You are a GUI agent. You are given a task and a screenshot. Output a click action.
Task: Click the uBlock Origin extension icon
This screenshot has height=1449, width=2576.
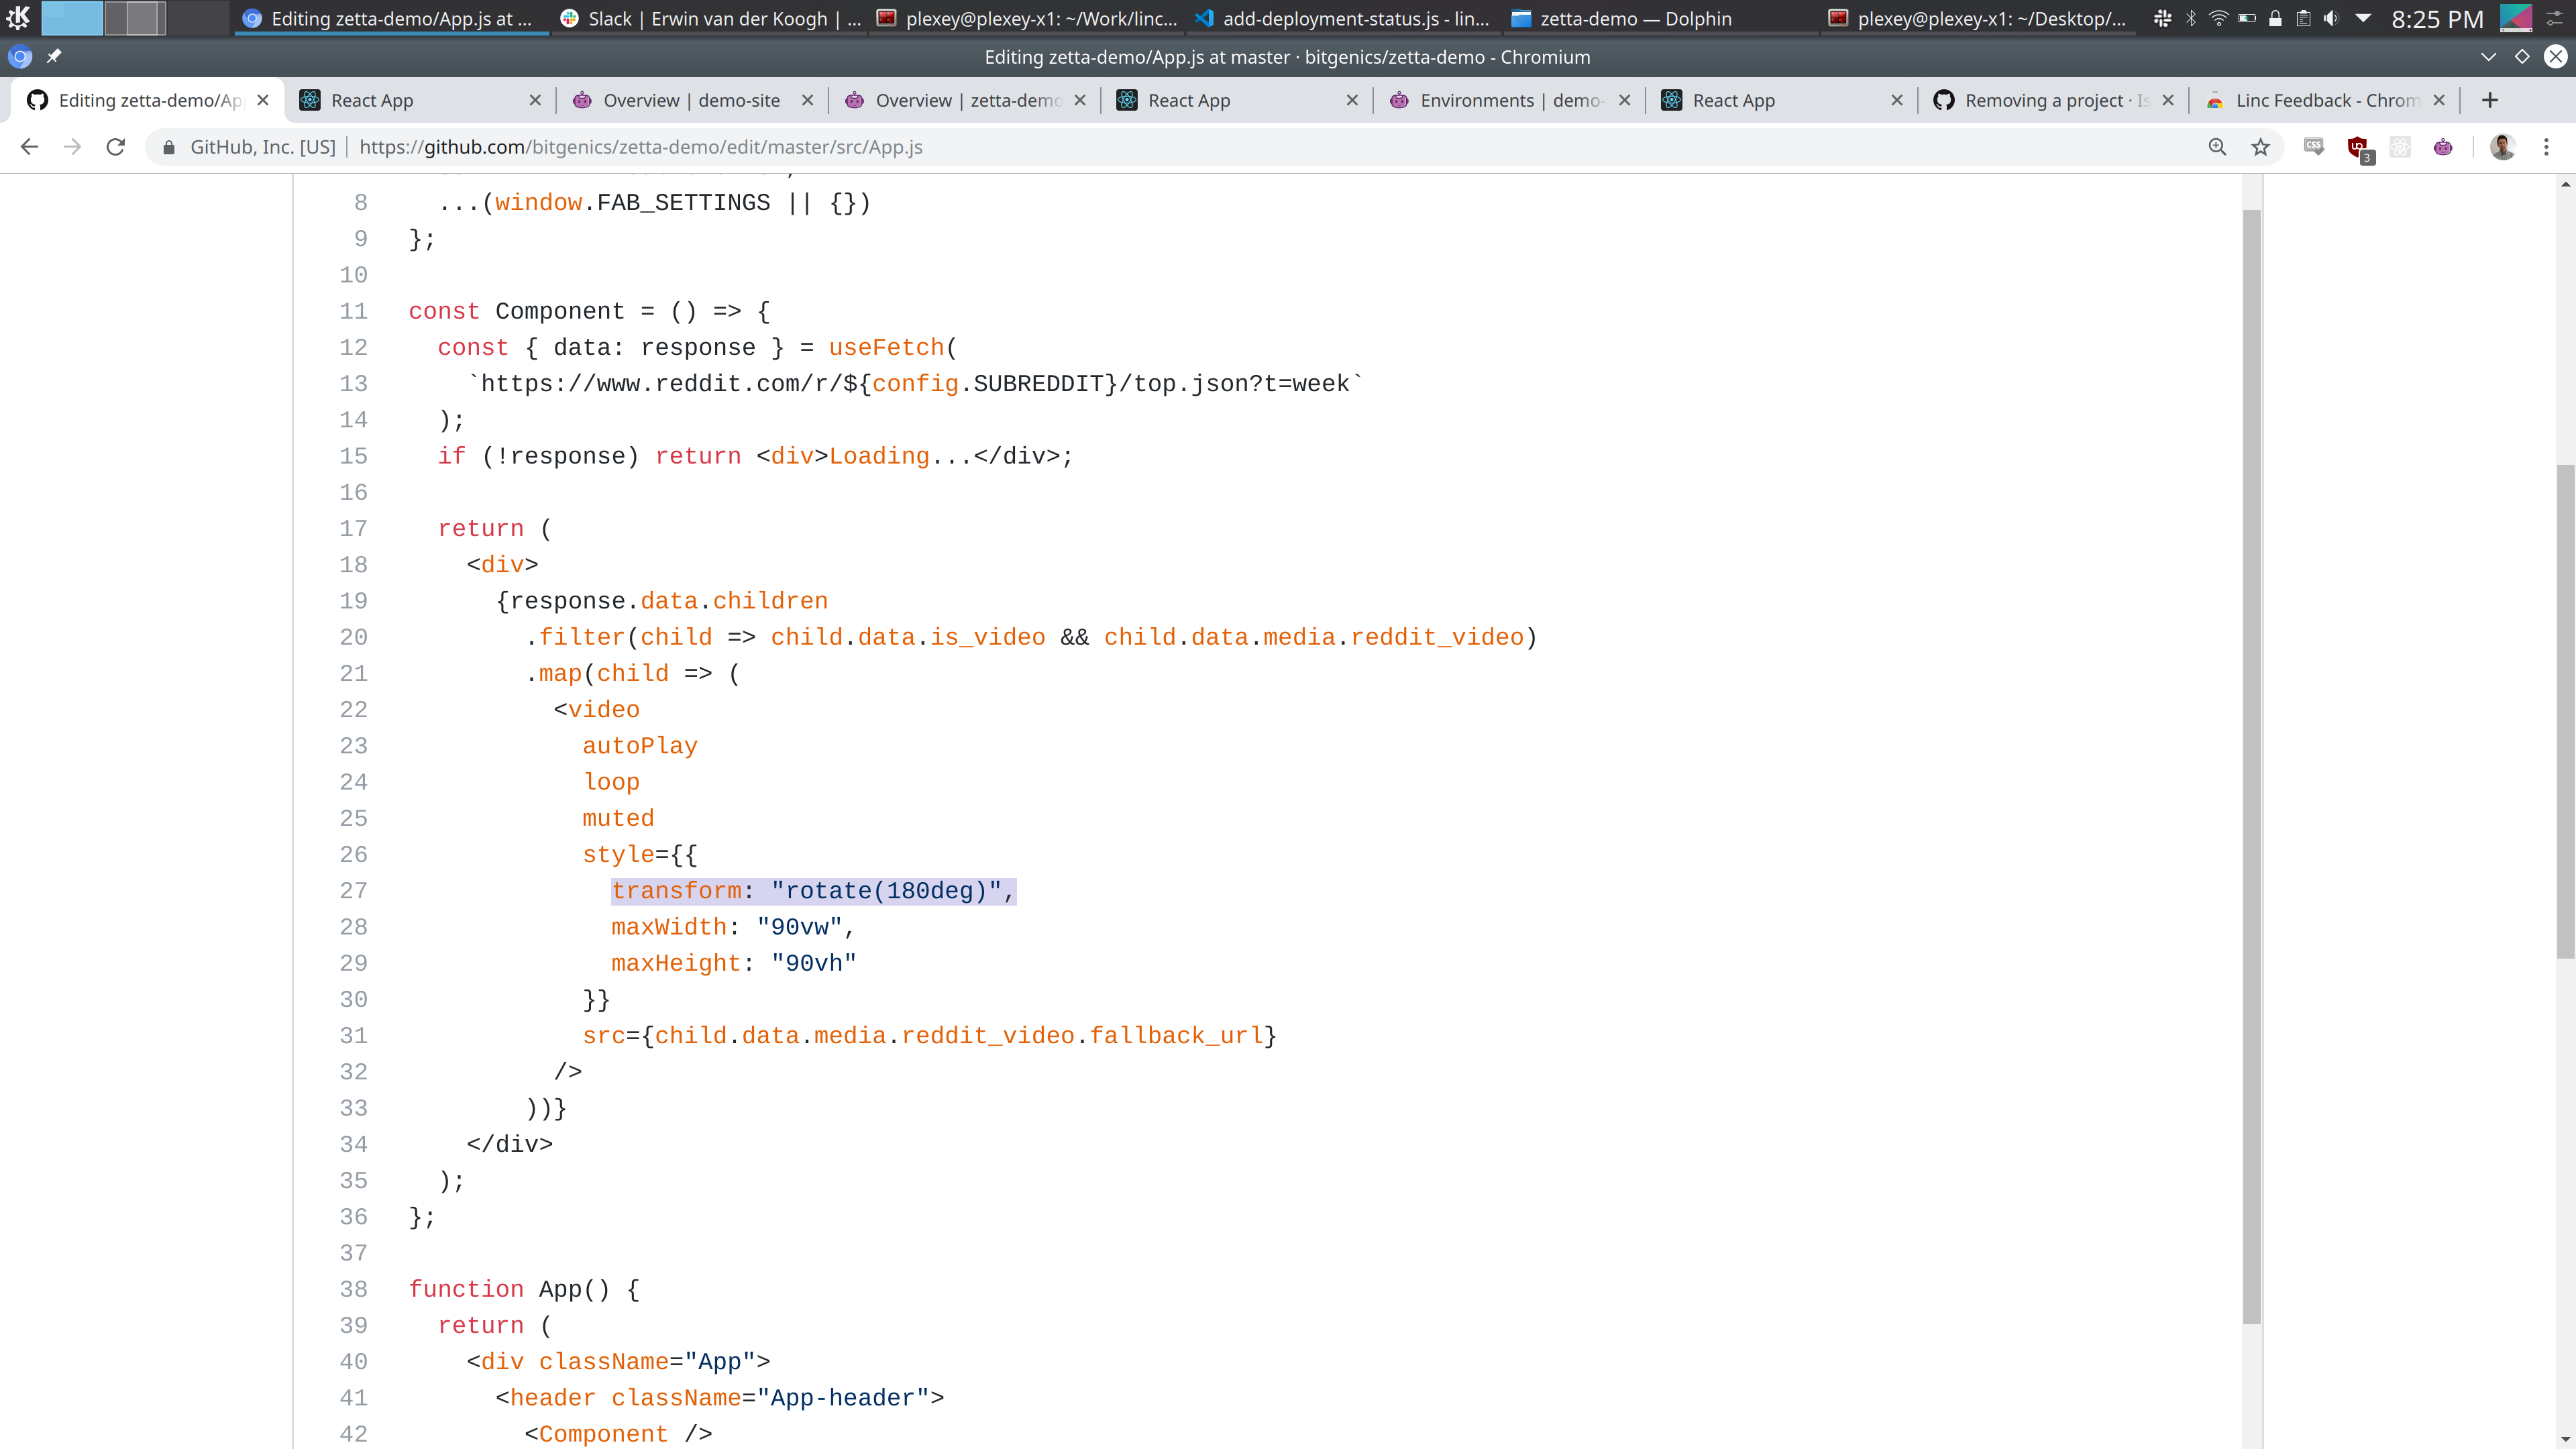point(2358,147)
